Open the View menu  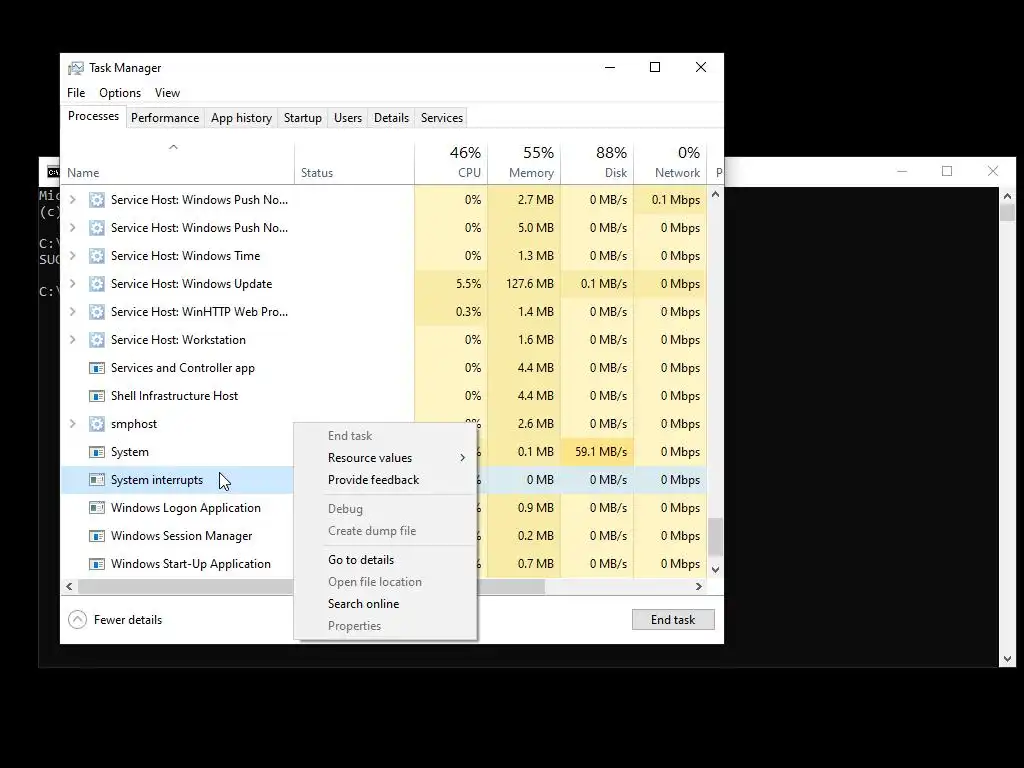click(167, 93)
